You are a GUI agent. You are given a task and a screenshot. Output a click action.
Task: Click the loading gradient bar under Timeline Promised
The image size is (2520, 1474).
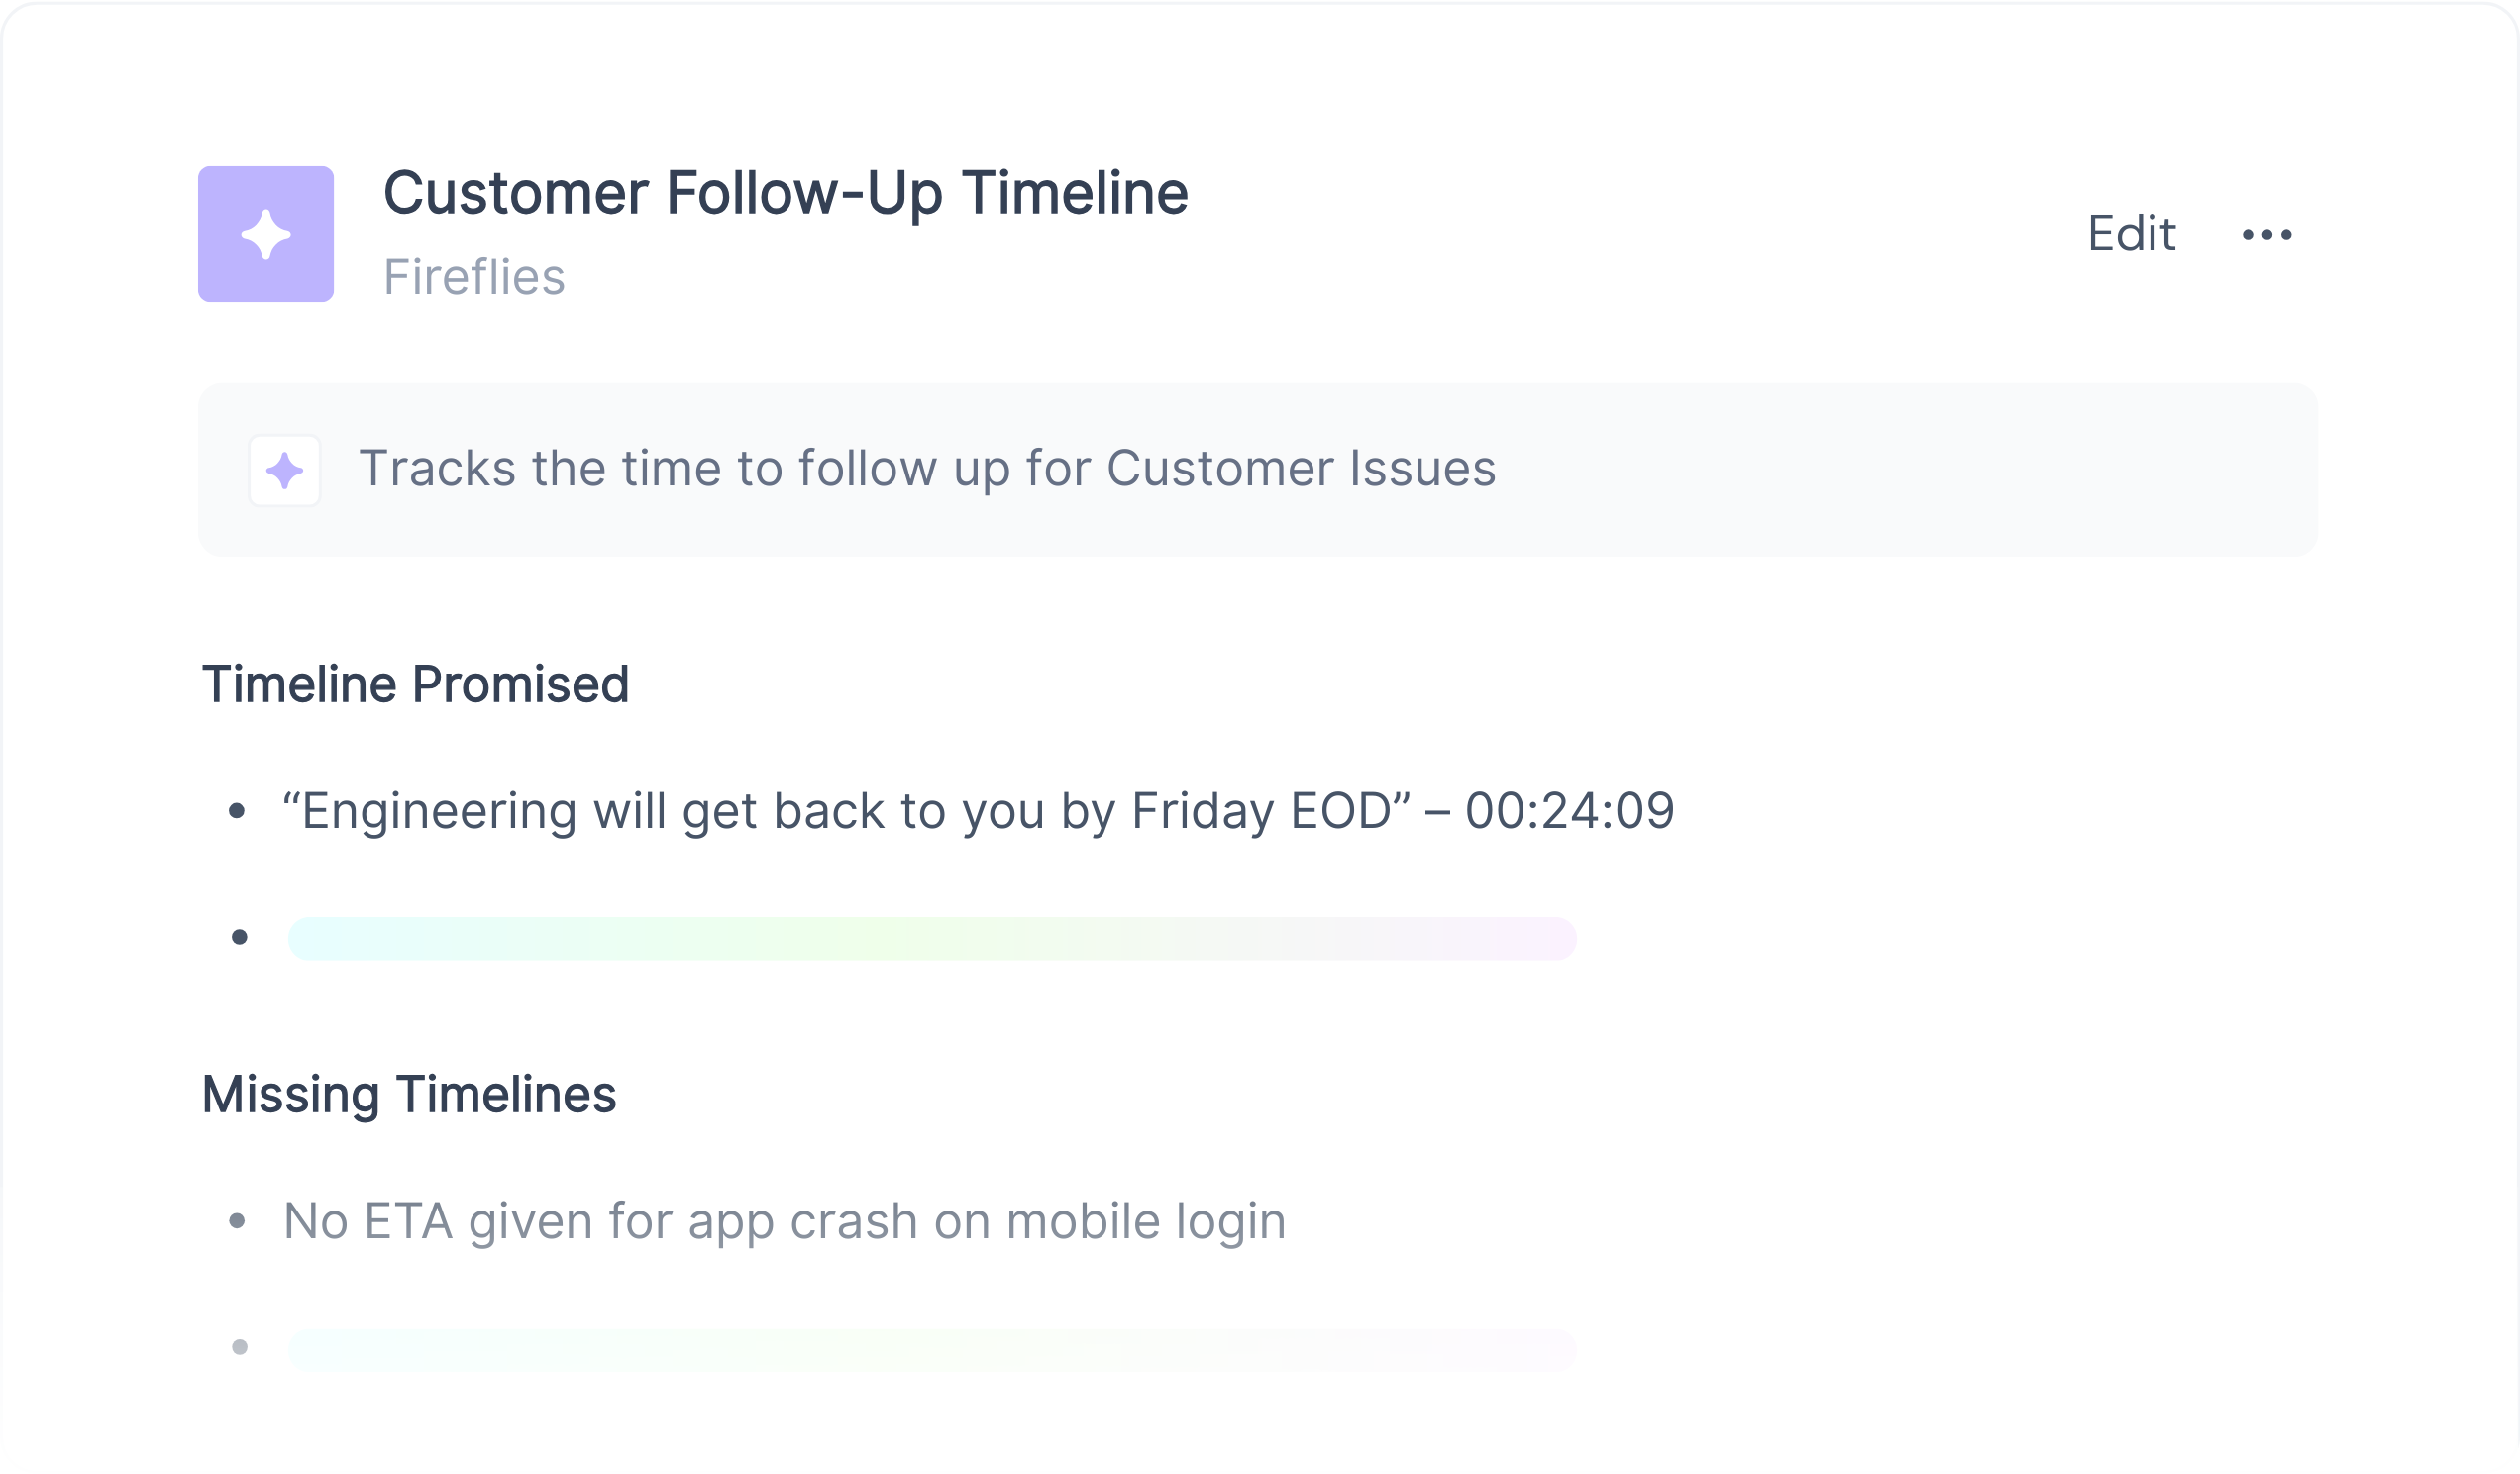click(931, 939)
